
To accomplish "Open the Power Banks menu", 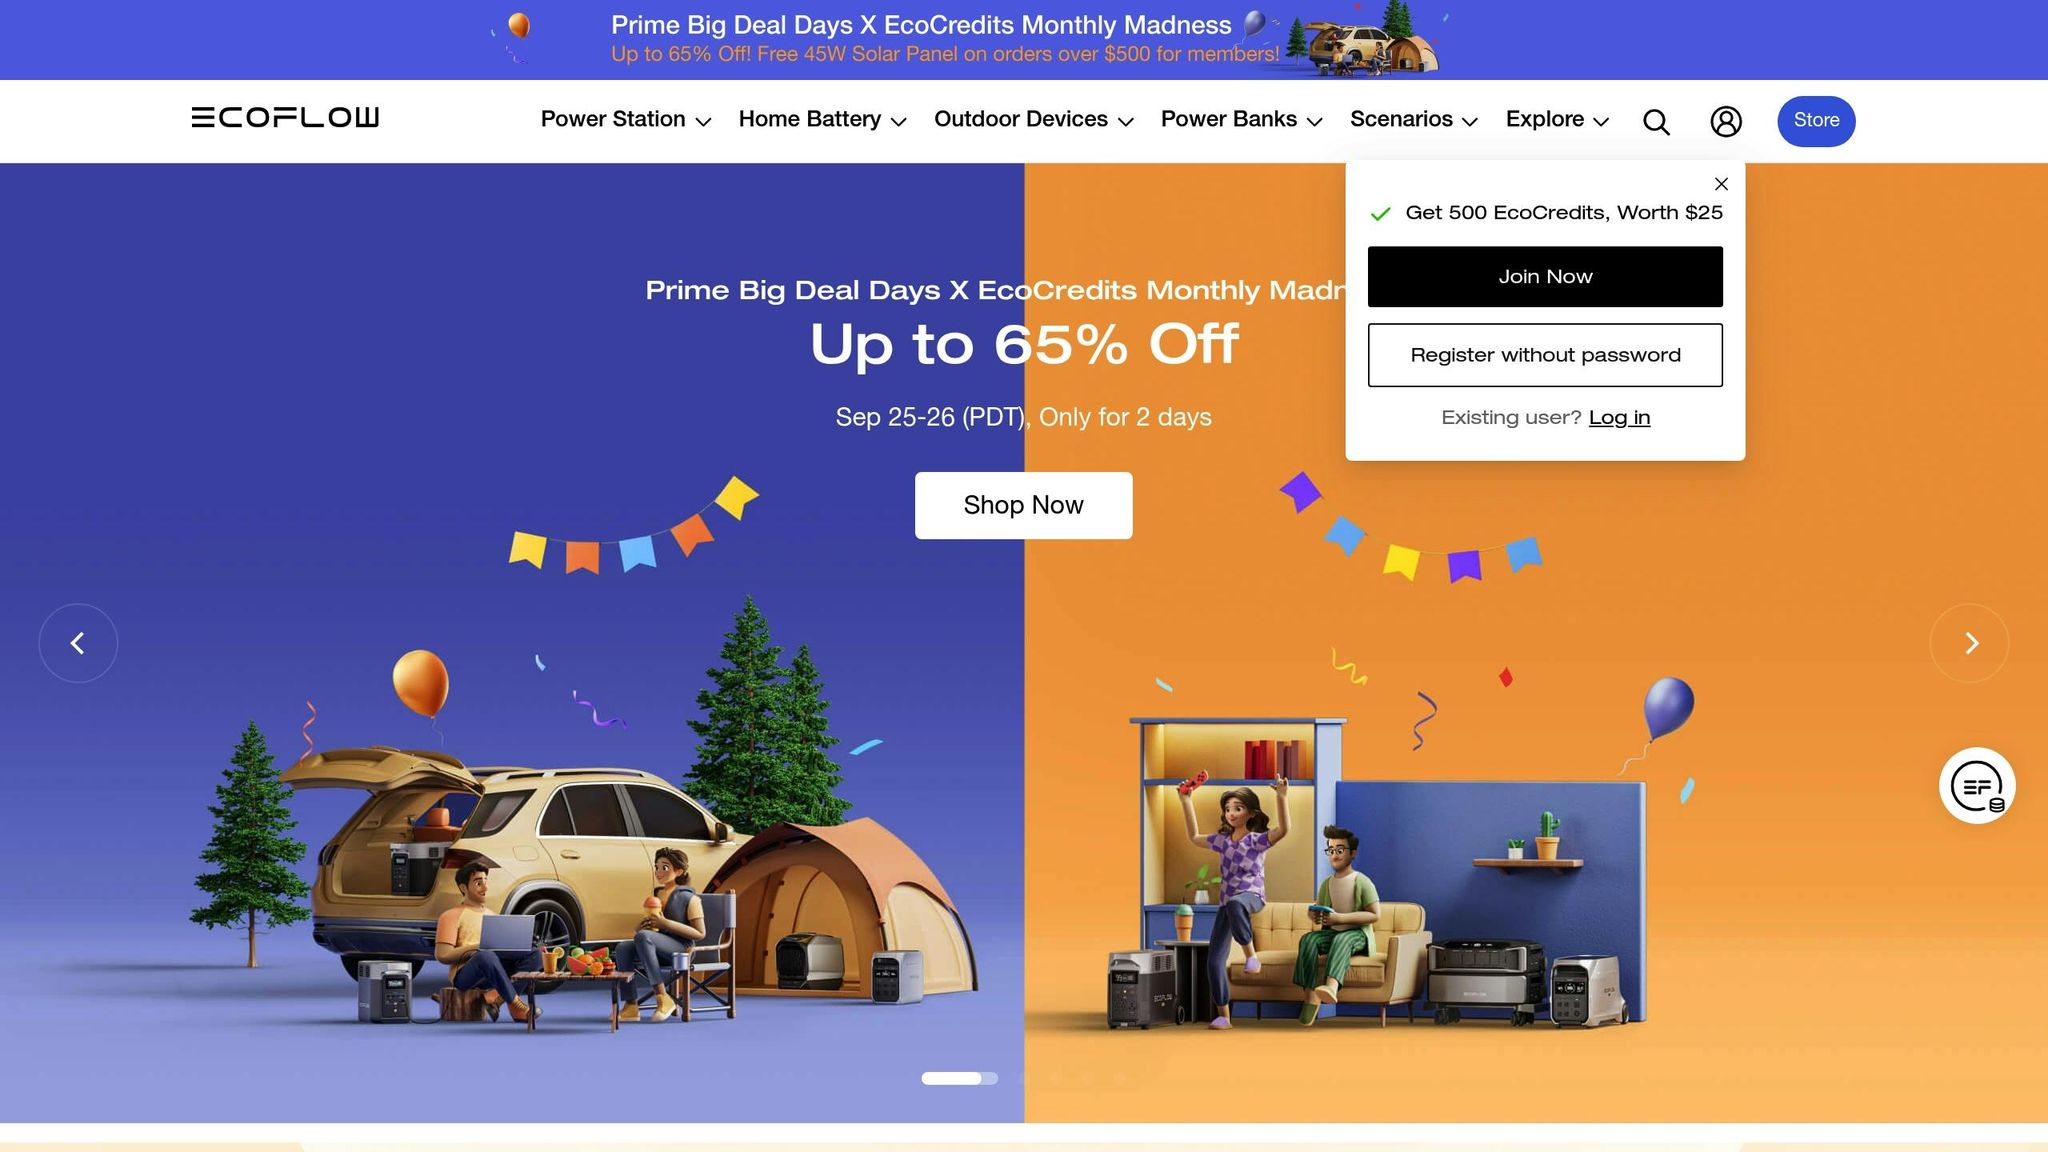I will click(x=1241, y=120).
